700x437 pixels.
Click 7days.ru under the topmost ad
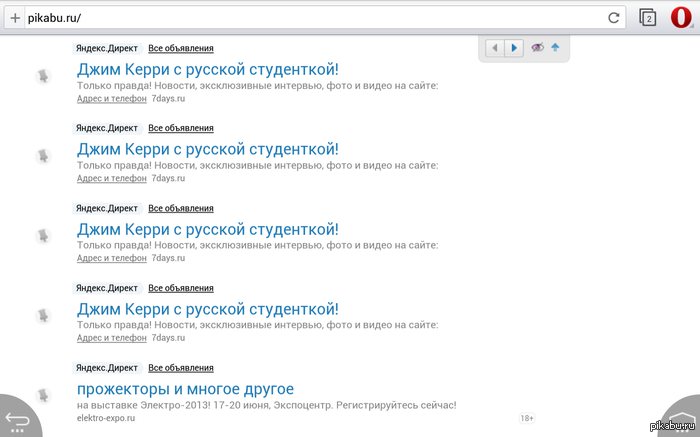pos(168,99)
